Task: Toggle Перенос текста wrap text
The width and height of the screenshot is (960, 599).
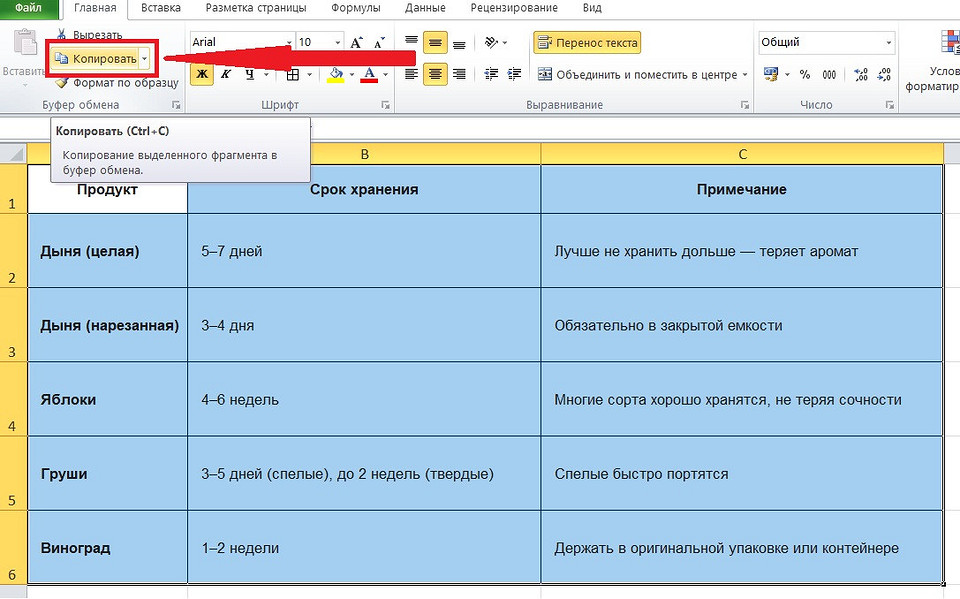Action: point(586,43)
